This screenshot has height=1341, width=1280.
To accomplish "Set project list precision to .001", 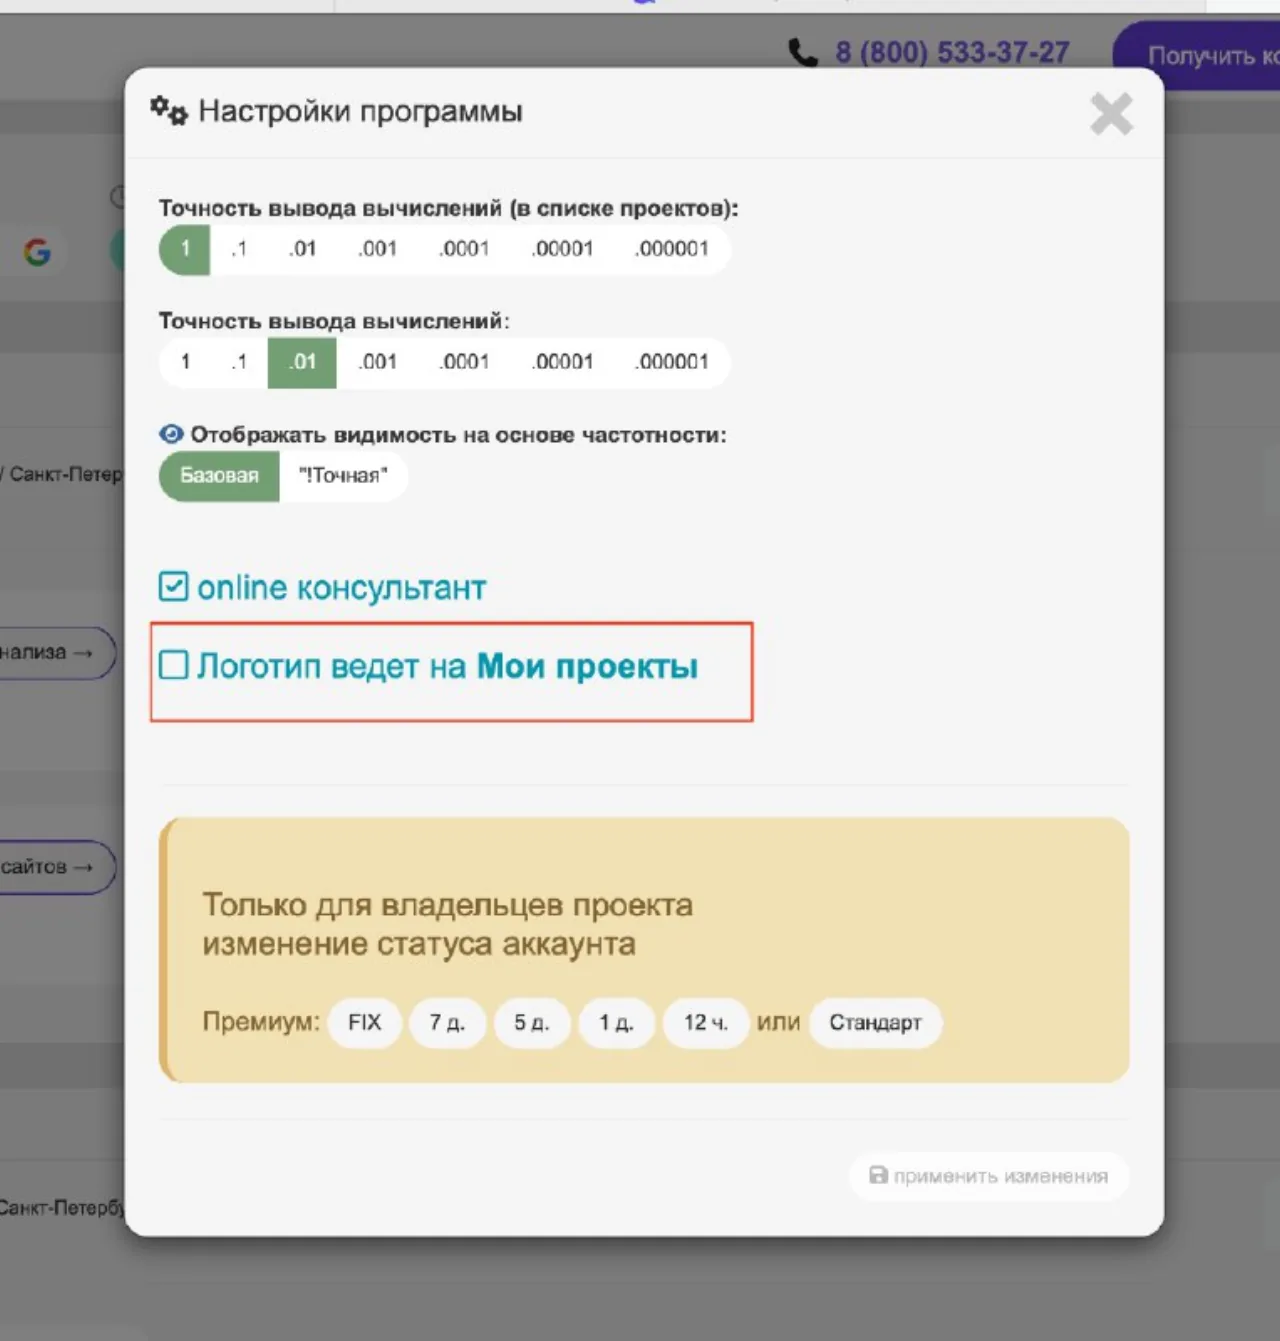I will 377,249.
